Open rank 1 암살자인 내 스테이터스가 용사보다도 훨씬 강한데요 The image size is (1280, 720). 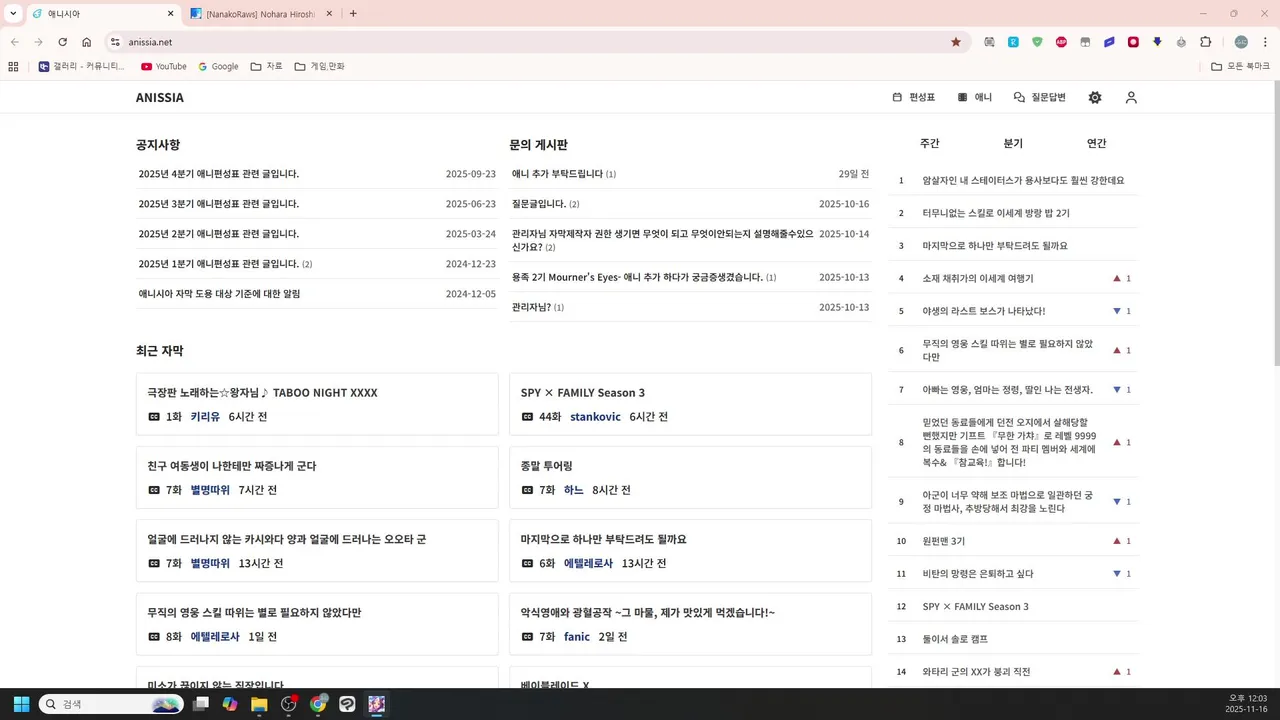(x=1023, y=181)
